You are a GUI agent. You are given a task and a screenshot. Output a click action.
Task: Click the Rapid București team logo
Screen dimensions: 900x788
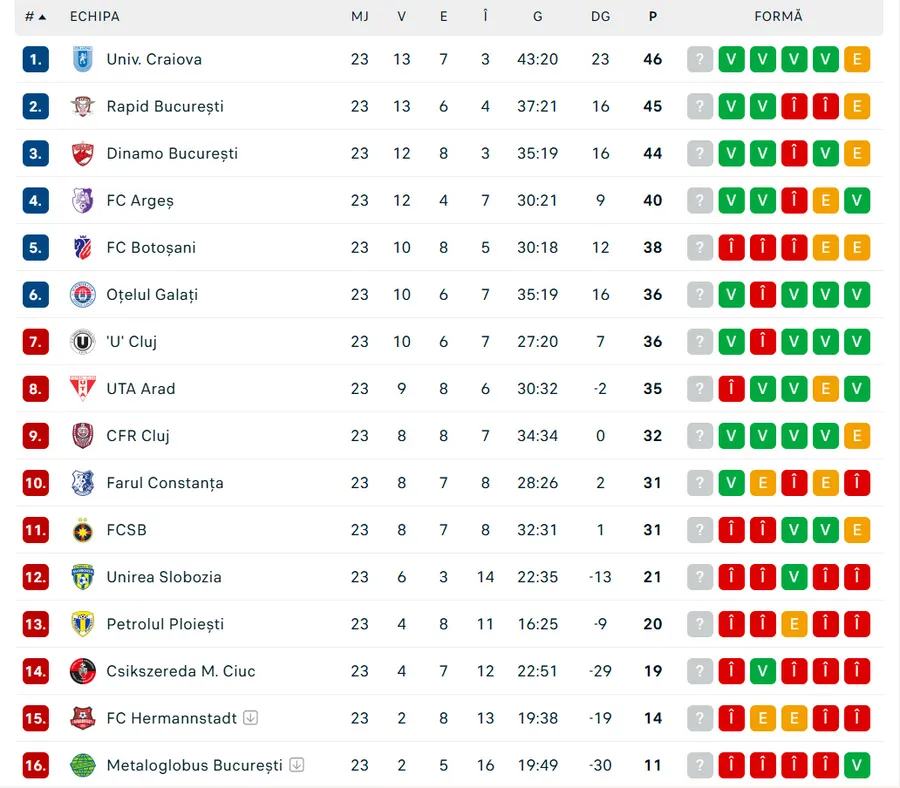point(82,106)
